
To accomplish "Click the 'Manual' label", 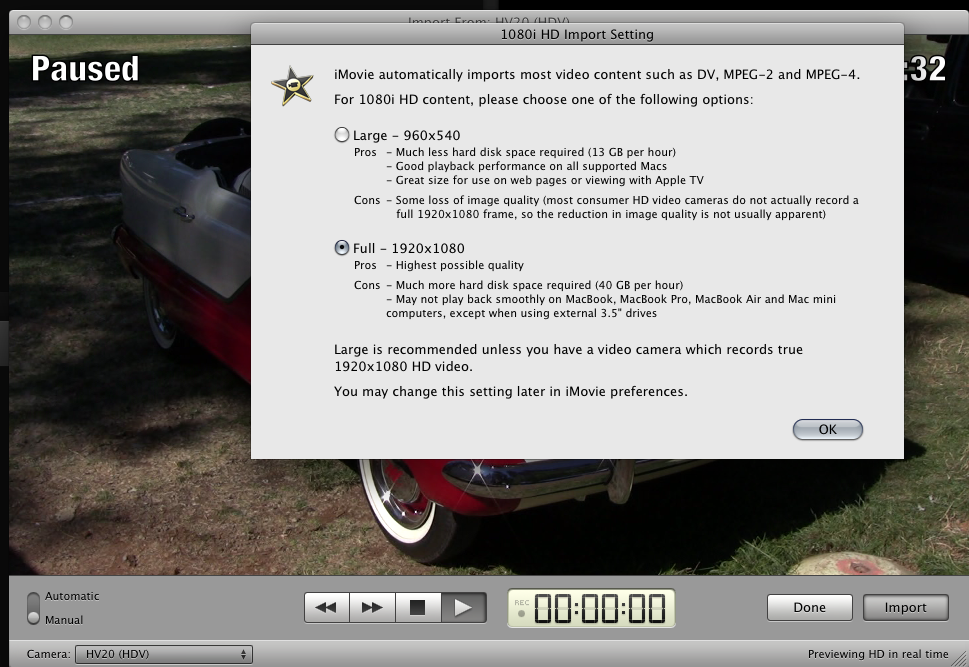I will (64, 619).
